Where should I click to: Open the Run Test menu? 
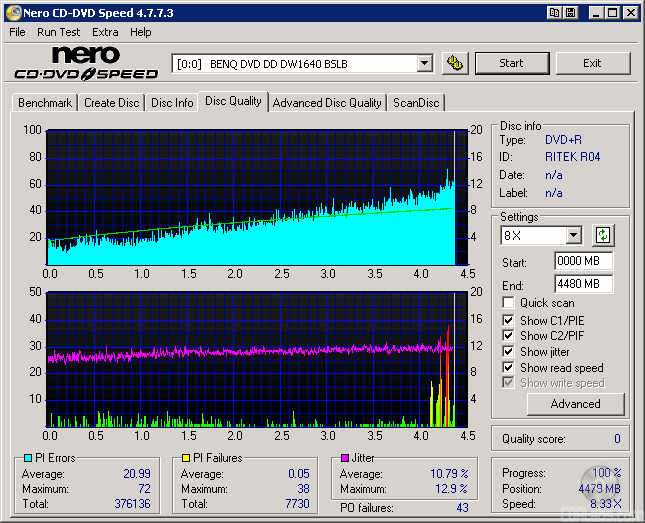point(59,32)
